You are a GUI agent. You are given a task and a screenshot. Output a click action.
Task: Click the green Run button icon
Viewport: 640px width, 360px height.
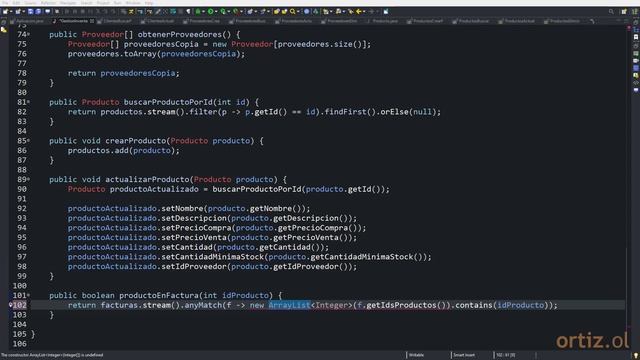click(210, 11)
